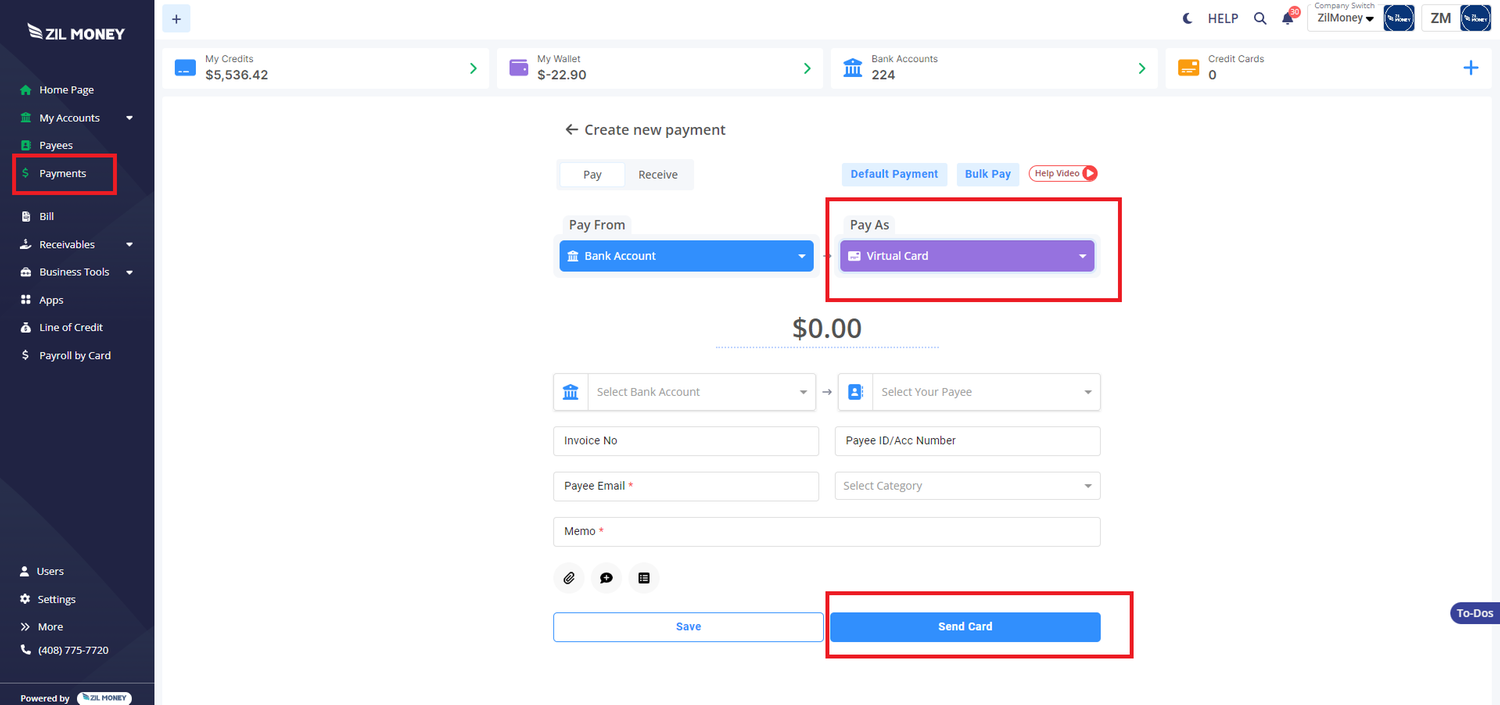Click the payee contact icon beside Select Your Payee
This screenshot has width=1500, height=705.
click(x=856, y=392)
